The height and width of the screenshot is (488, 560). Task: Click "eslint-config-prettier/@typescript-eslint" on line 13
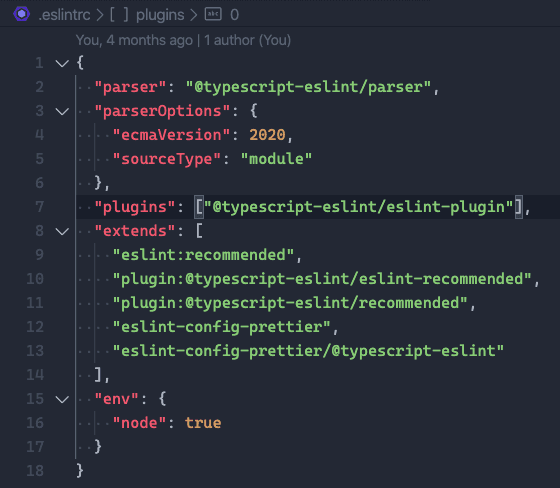tap(308, 351)
